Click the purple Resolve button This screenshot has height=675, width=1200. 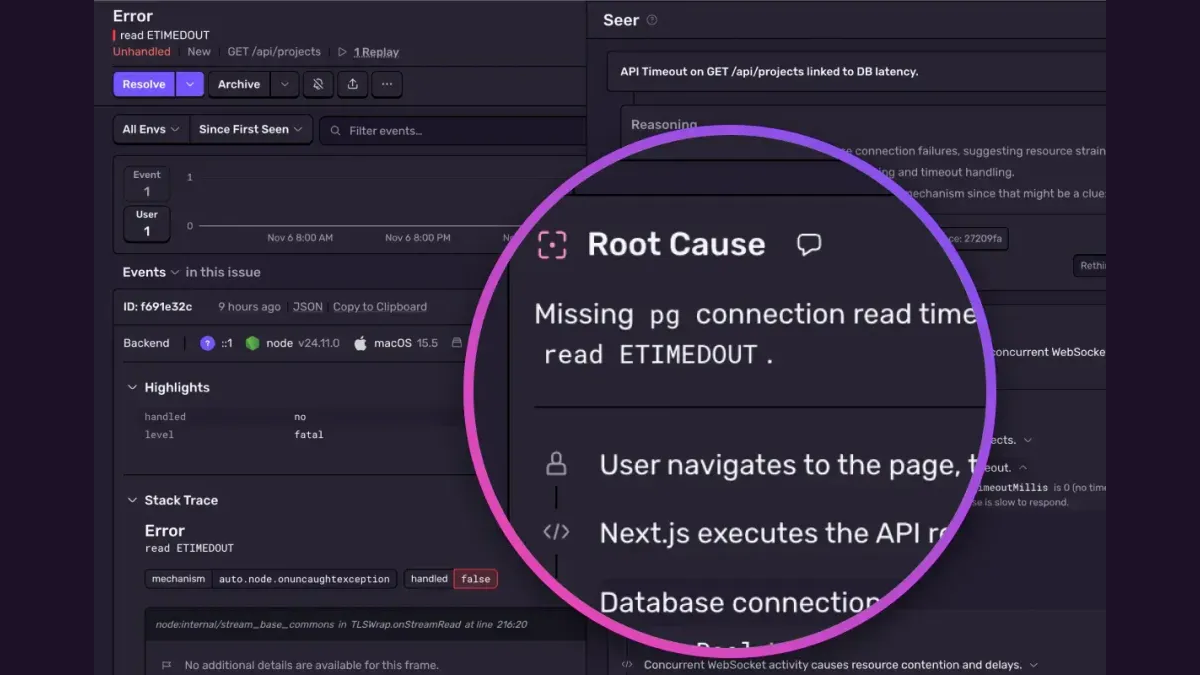pos(144,85)
